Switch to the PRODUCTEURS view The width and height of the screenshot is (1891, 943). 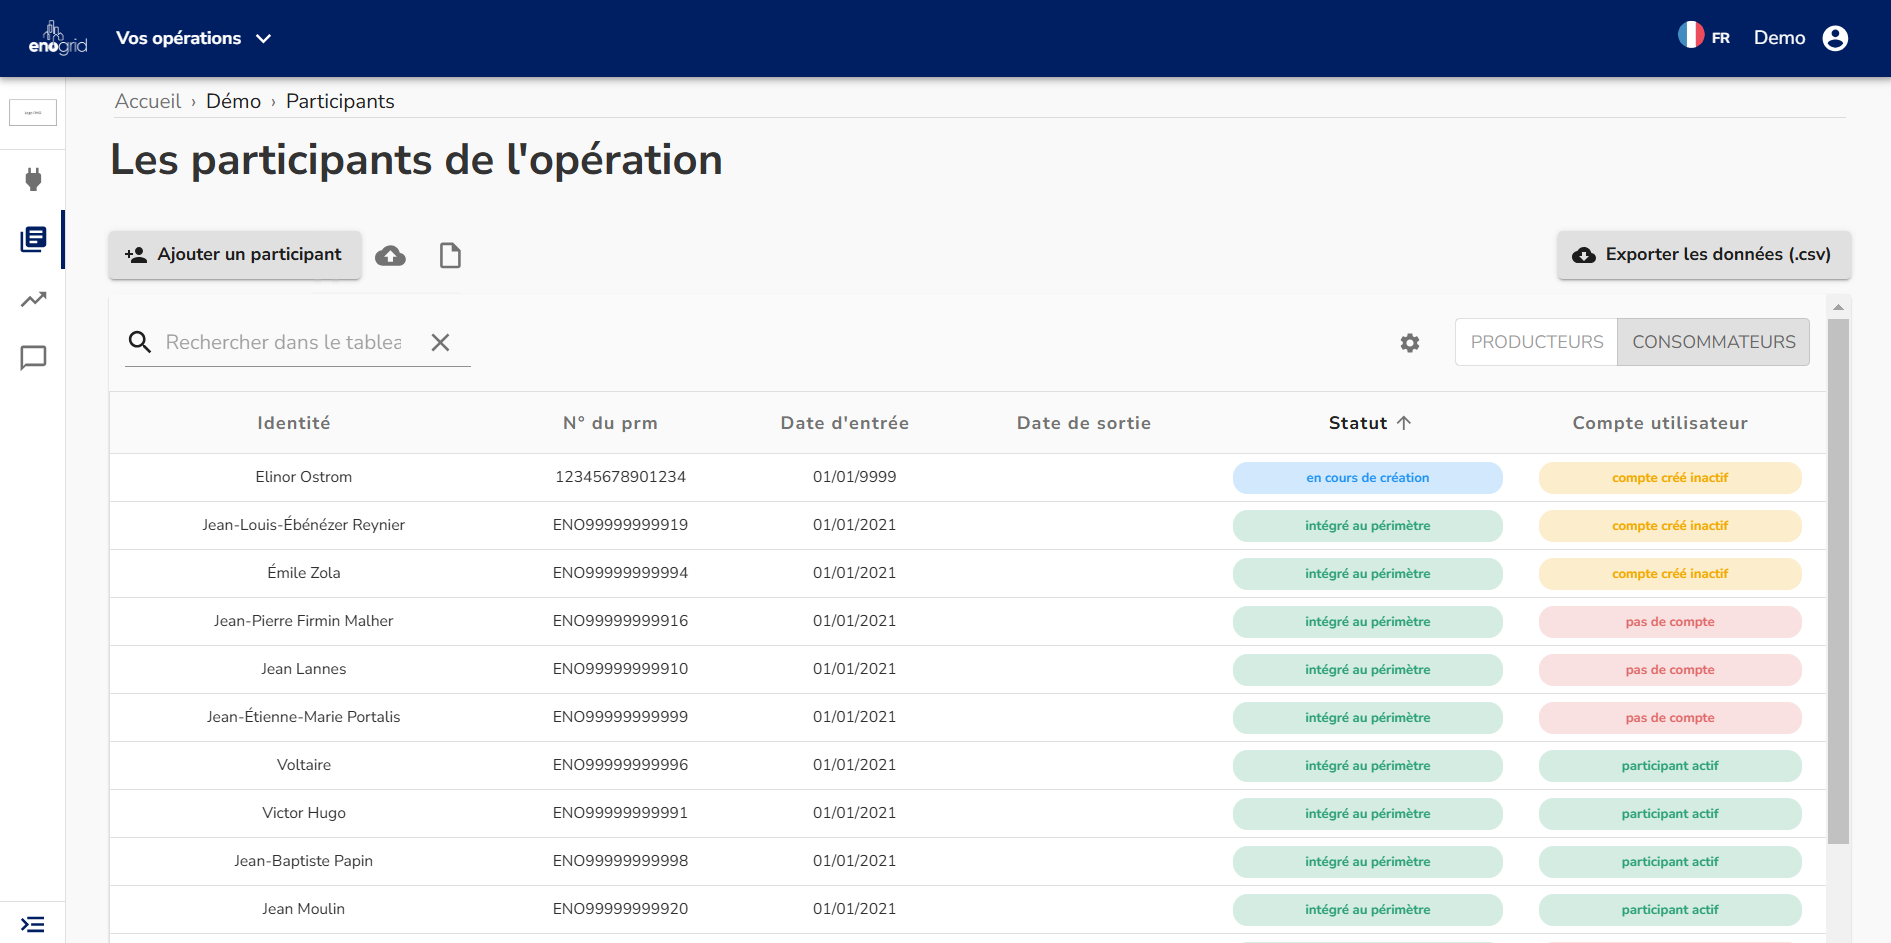(1536, 342)
